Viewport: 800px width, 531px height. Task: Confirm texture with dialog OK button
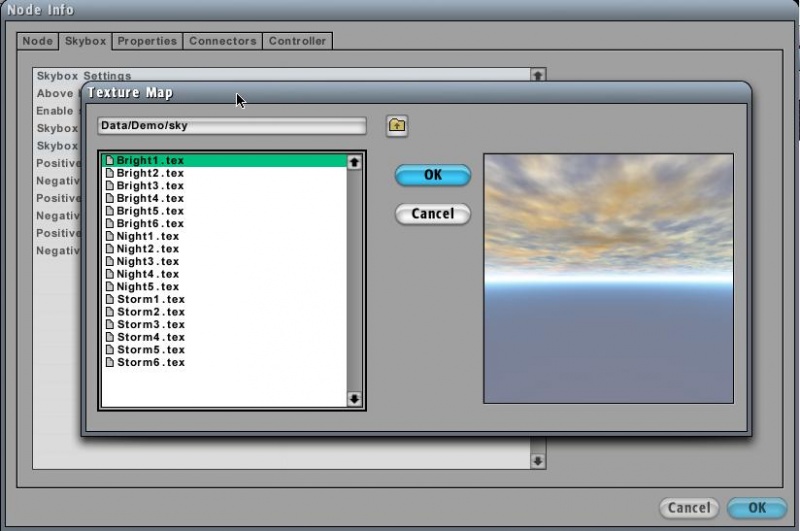coord(432,175)
